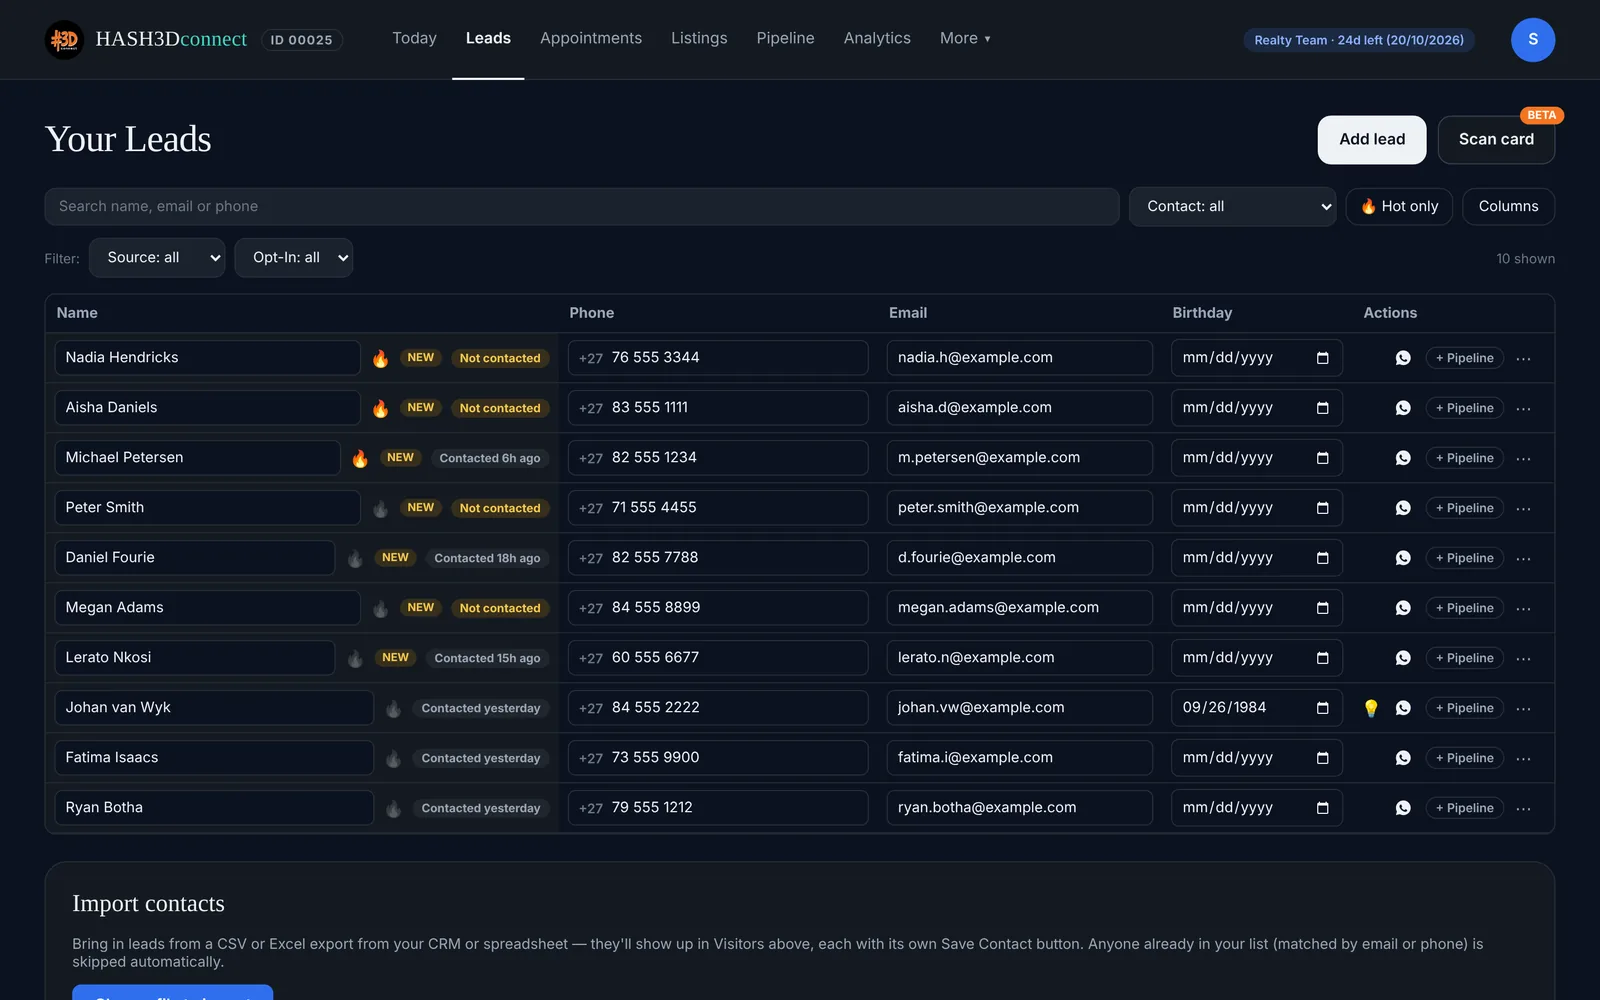
Task: Open WhatsApp chat for Nadia Hendricks
Action: [1403, 358]
